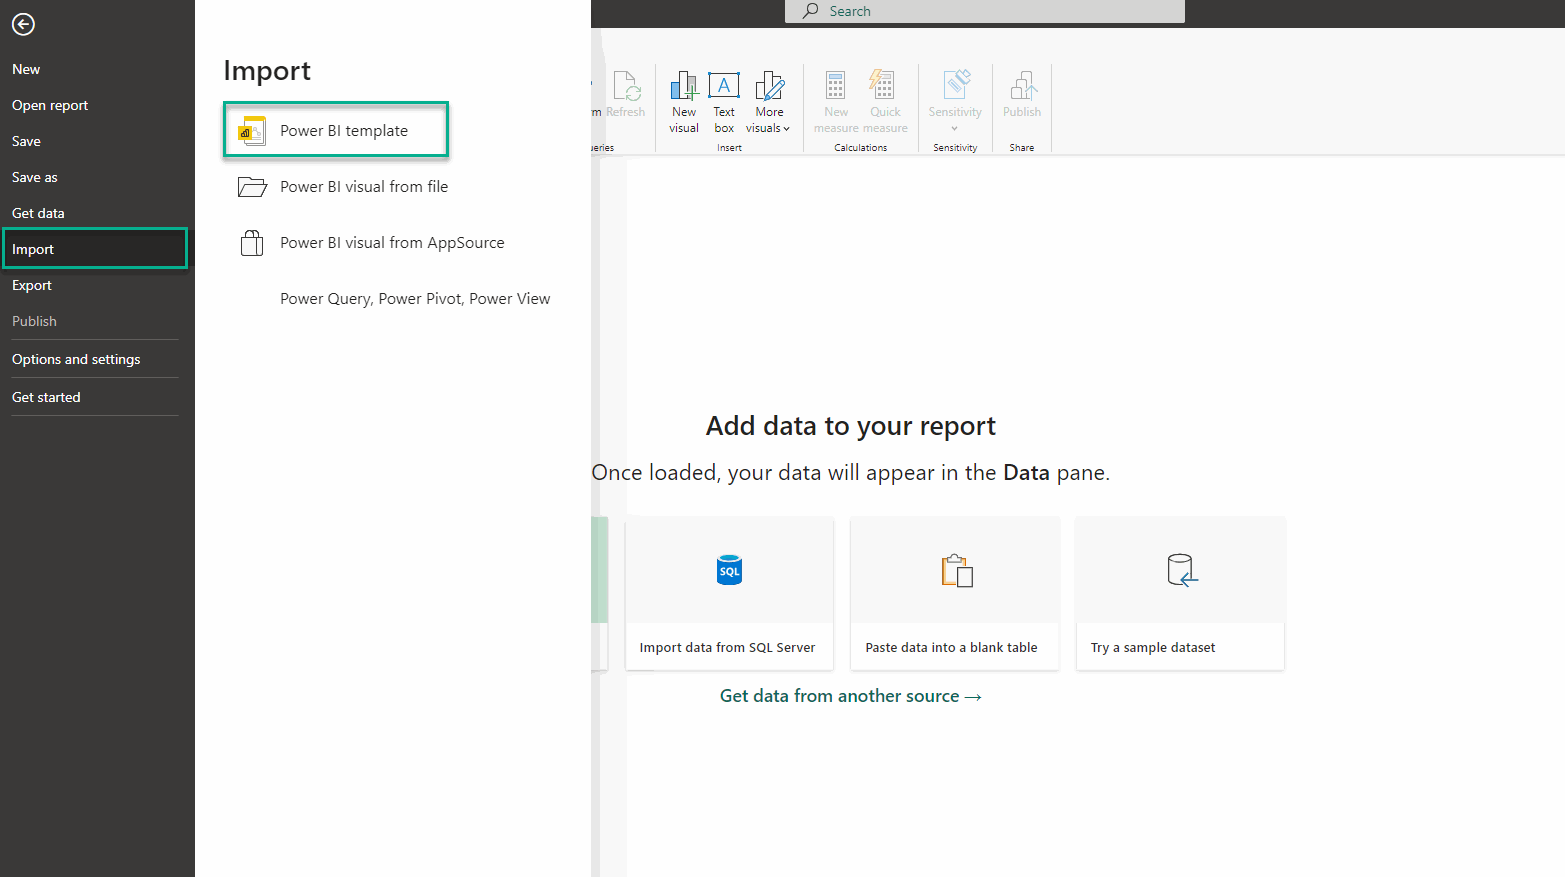Select Get data from the left menu
Image resolution: width=1565 pixels, height=877 pixels.
pyautogui.click(x=38, y=212)
